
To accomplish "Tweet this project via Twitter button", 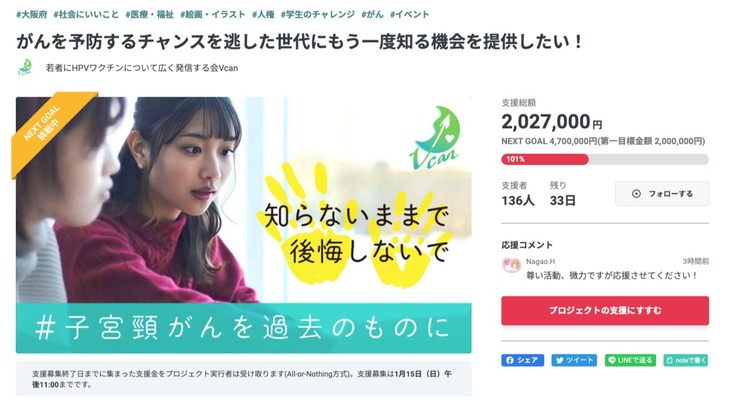I will coord(574,360).
